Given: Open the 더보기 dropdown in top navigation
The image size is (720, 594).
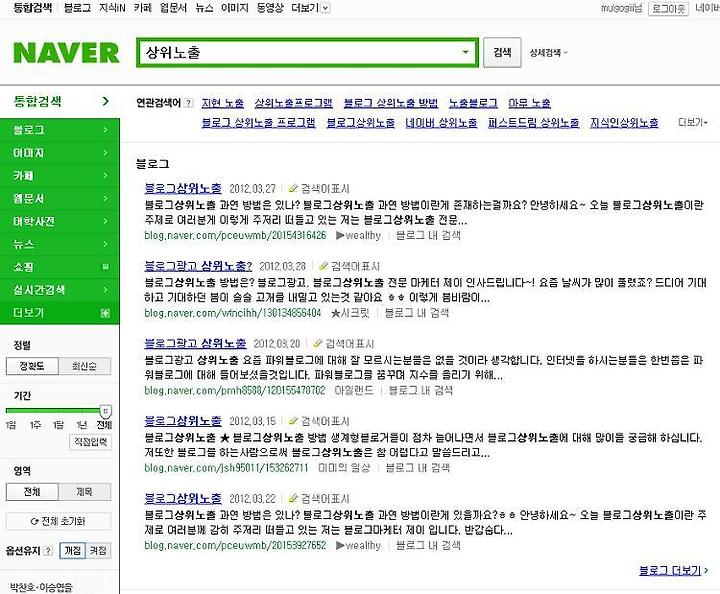Looking at the screenshot, I should [311, 8].
